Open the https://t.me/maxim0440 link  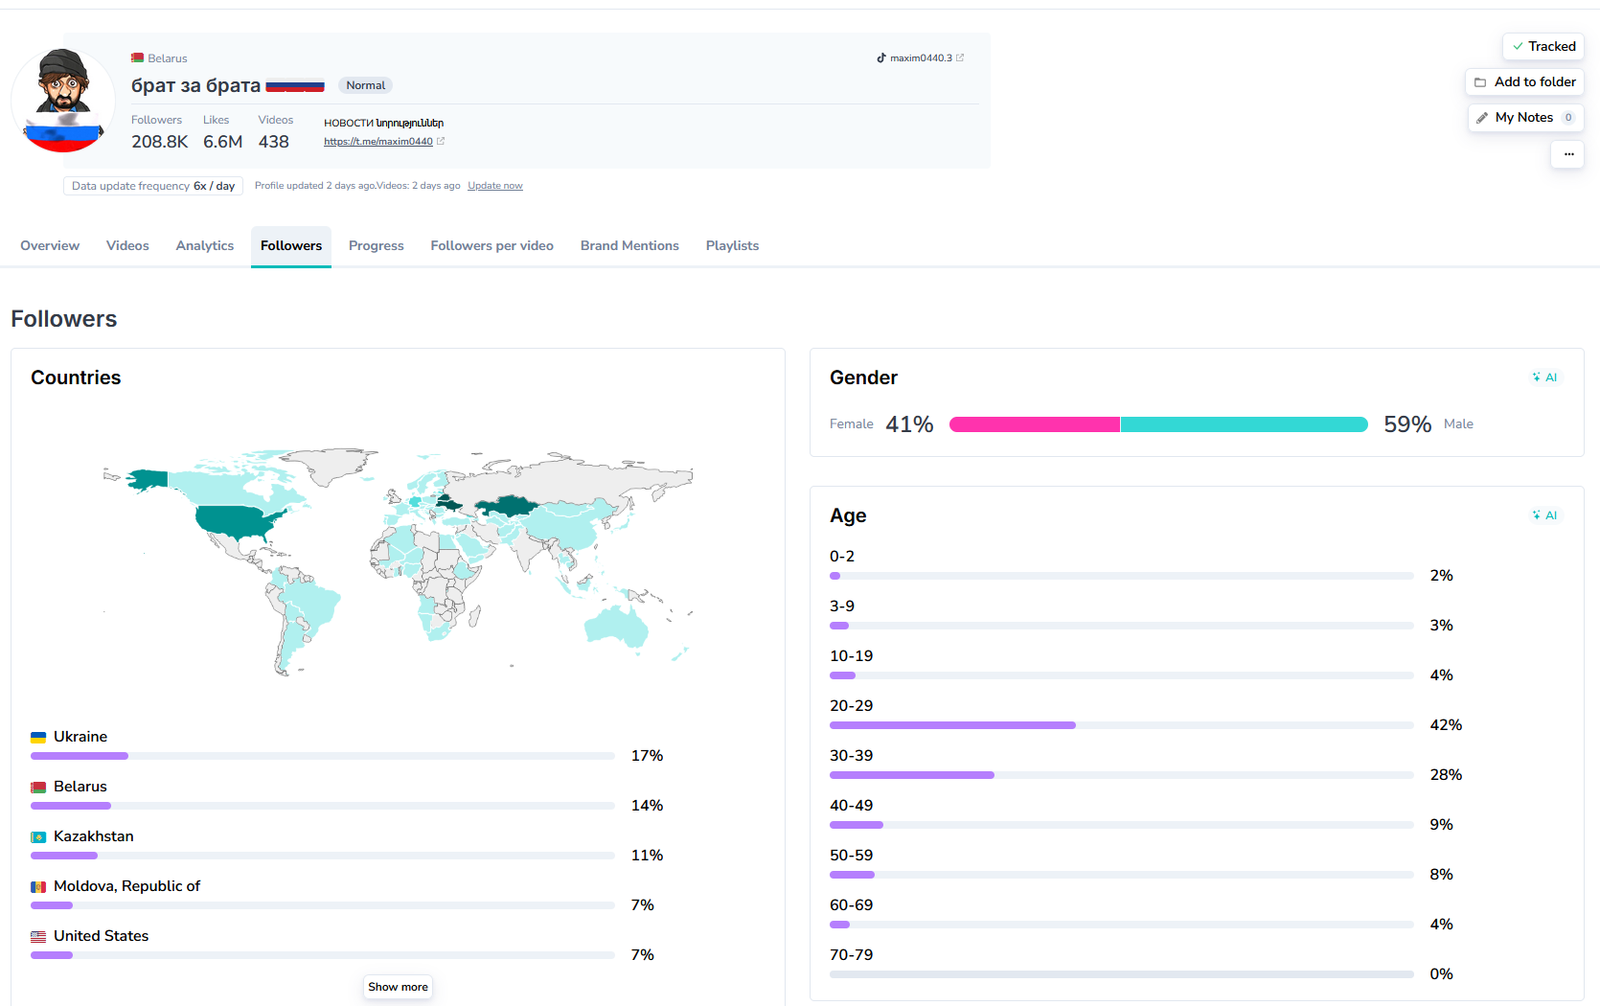tap(378, 142)
